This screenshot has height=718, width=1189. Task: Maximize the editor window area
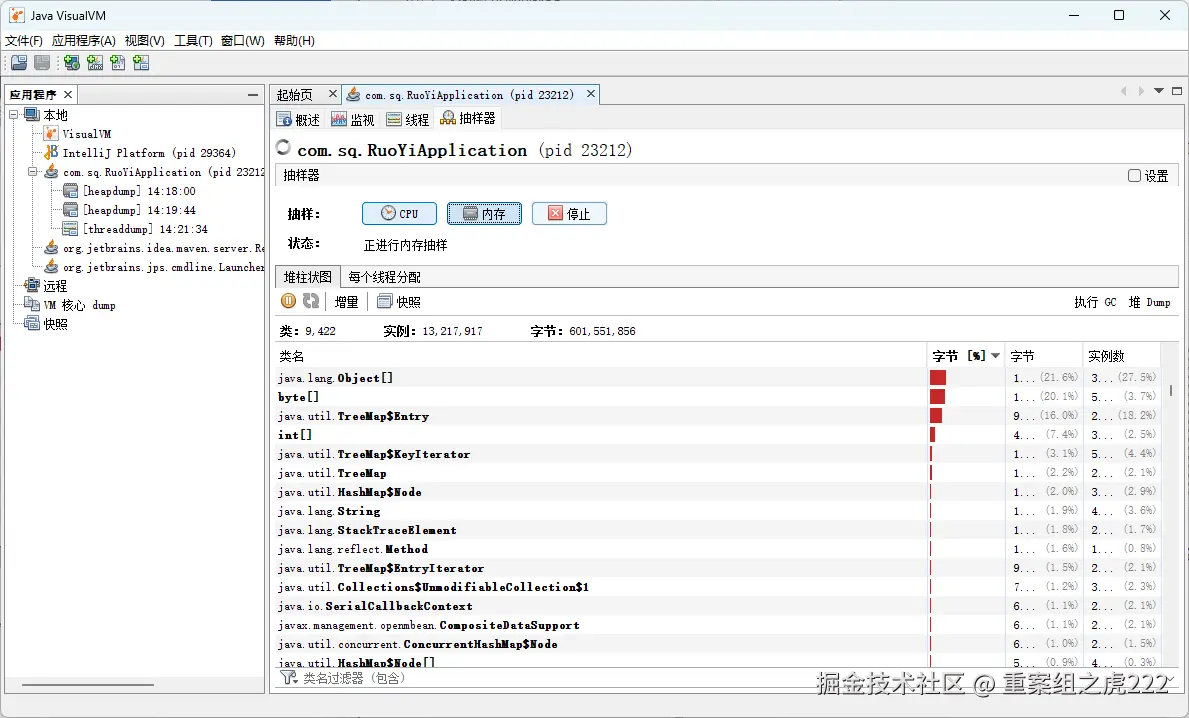pos(1177,91)
